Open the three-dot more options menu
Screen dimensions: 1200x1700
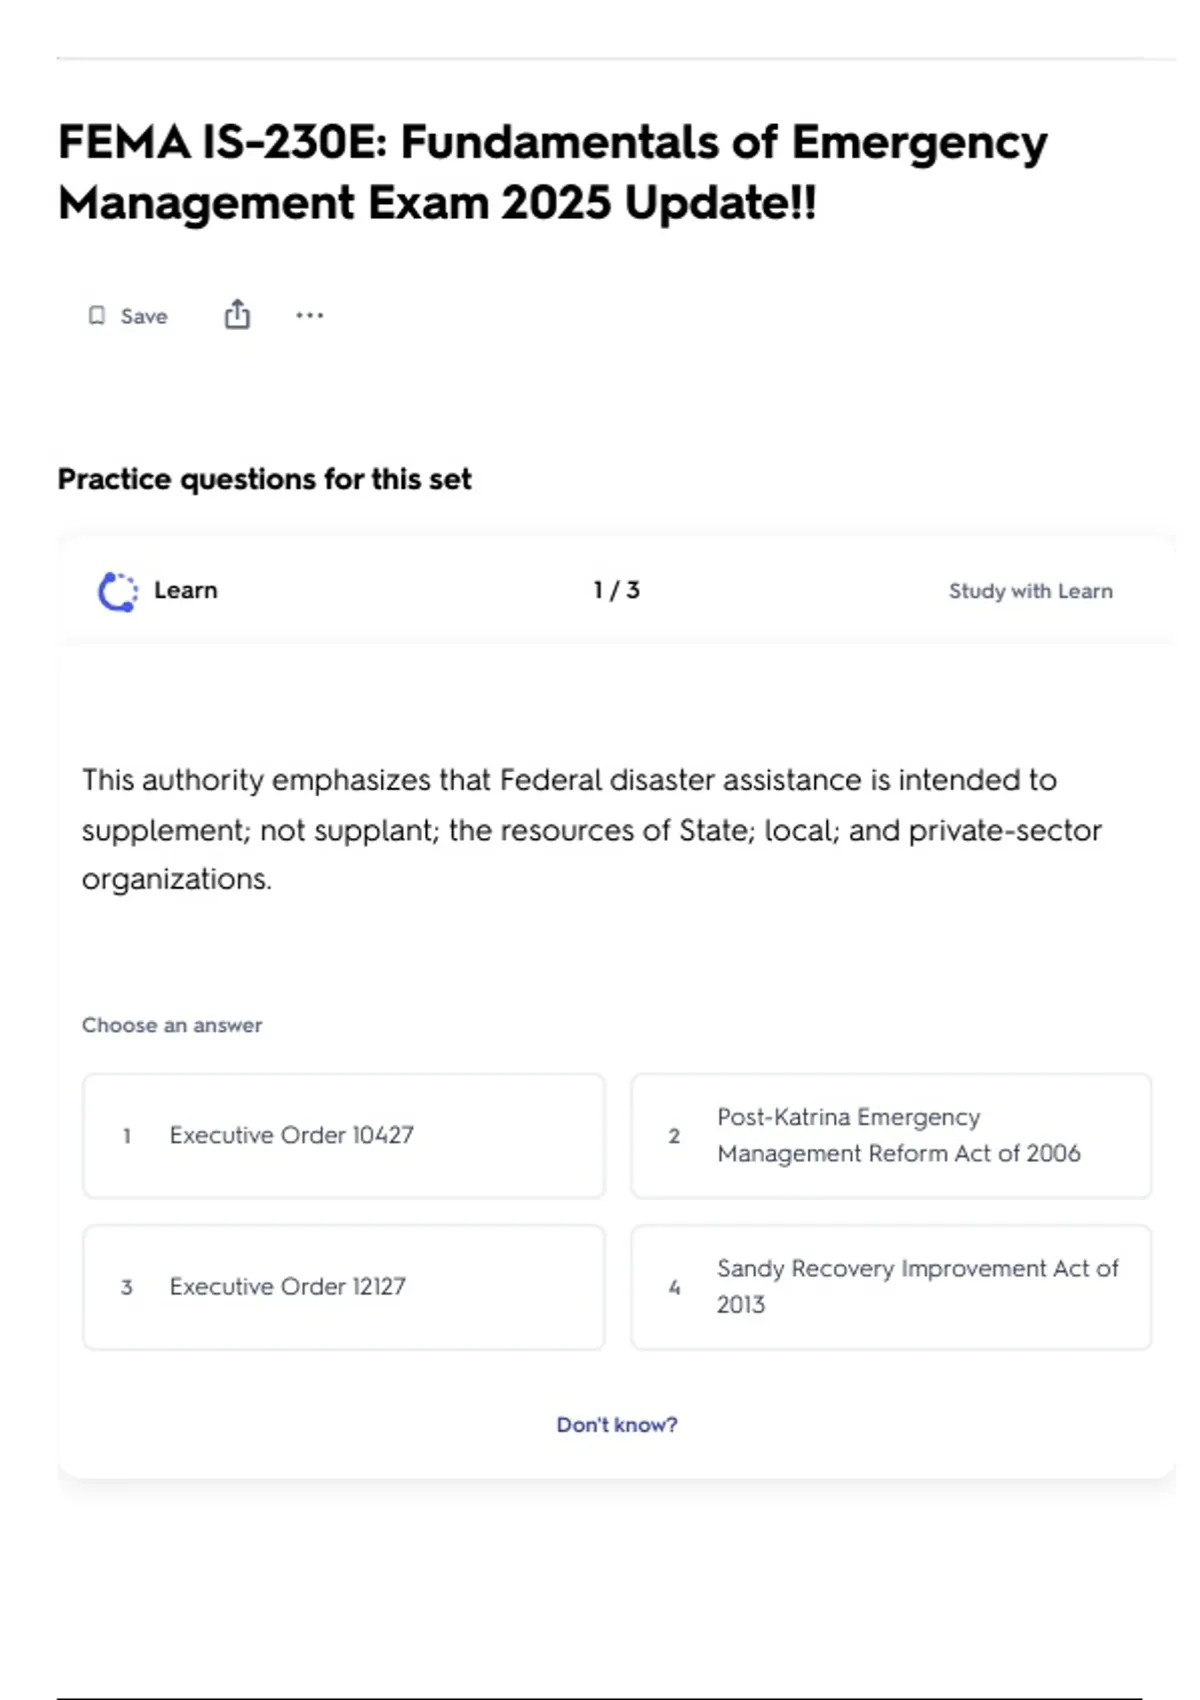310,315
